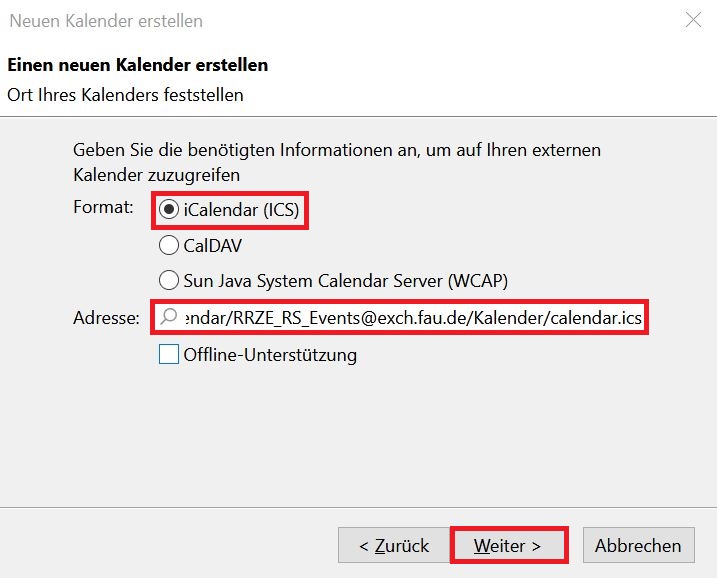
Task: Click the subtitle "Ort Ihres Kalenders feststellen"
Action: [x=125, y=95]
